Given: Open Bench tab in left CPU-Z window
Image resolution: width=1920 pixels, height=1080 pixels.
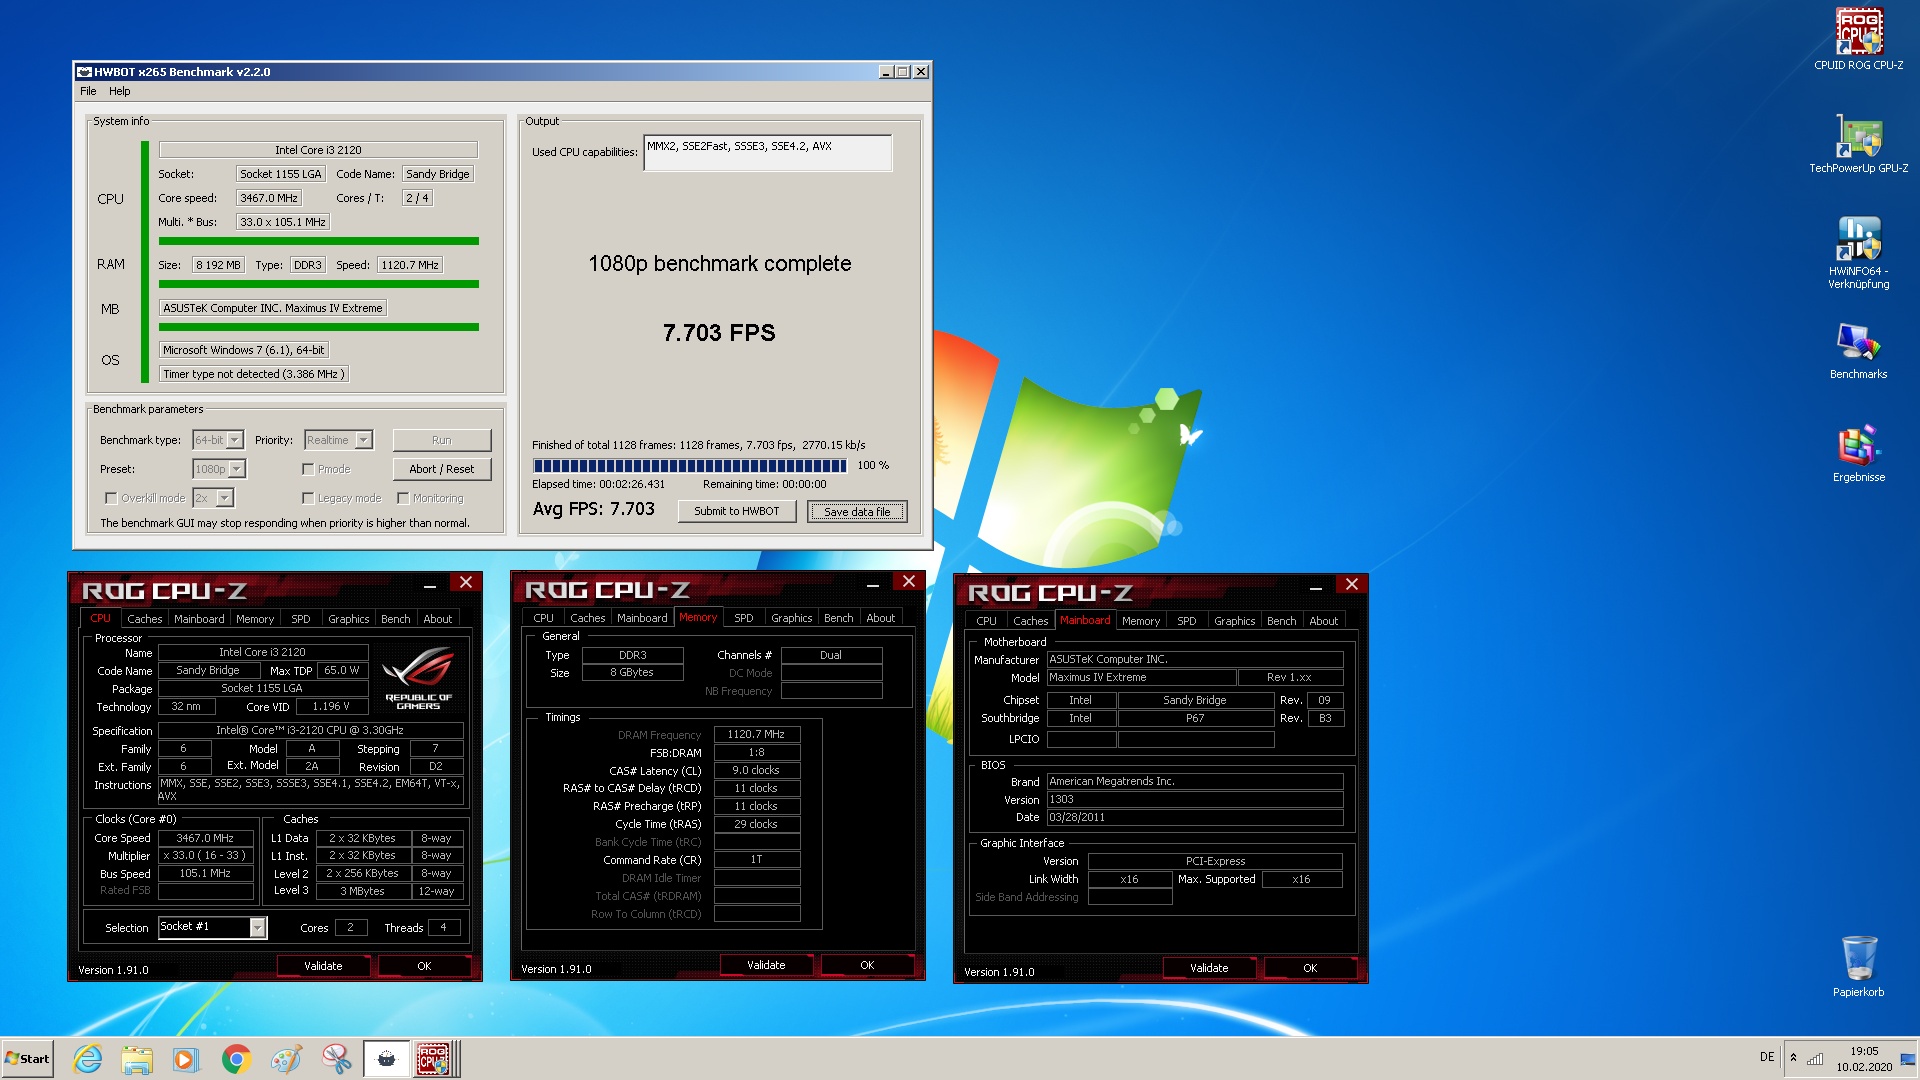Looking at the screenshot, I should 396,619.
